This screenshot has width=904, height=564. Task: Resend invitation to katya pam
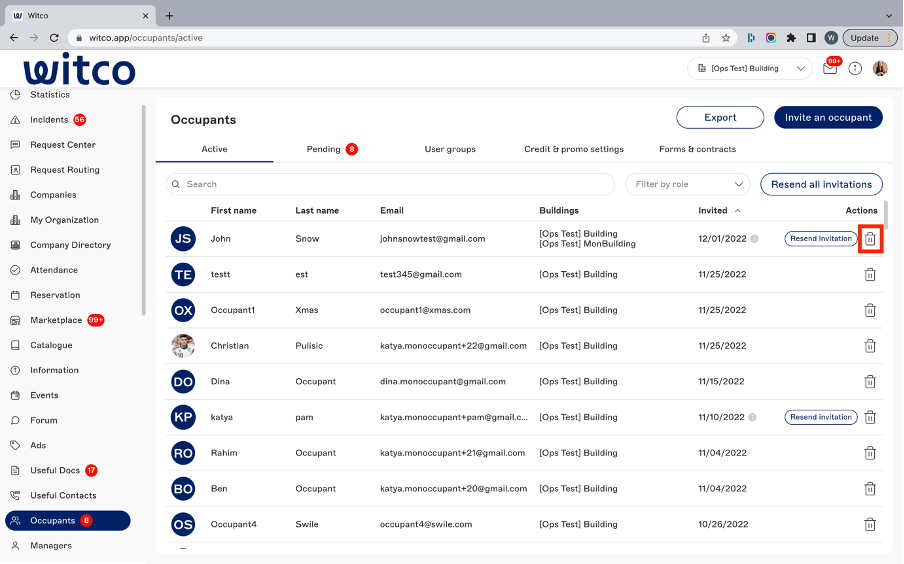[x=820, y=418]
